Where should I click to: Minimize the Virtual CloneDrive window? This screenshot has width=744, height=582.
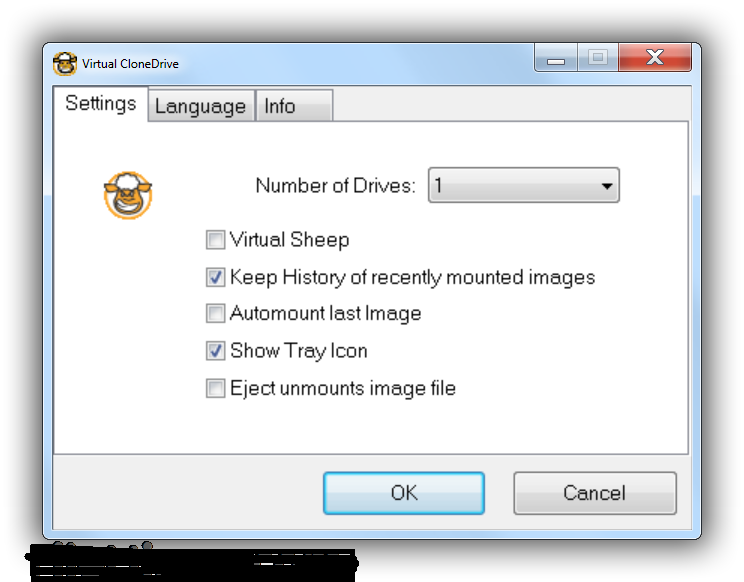click(556, 57)
